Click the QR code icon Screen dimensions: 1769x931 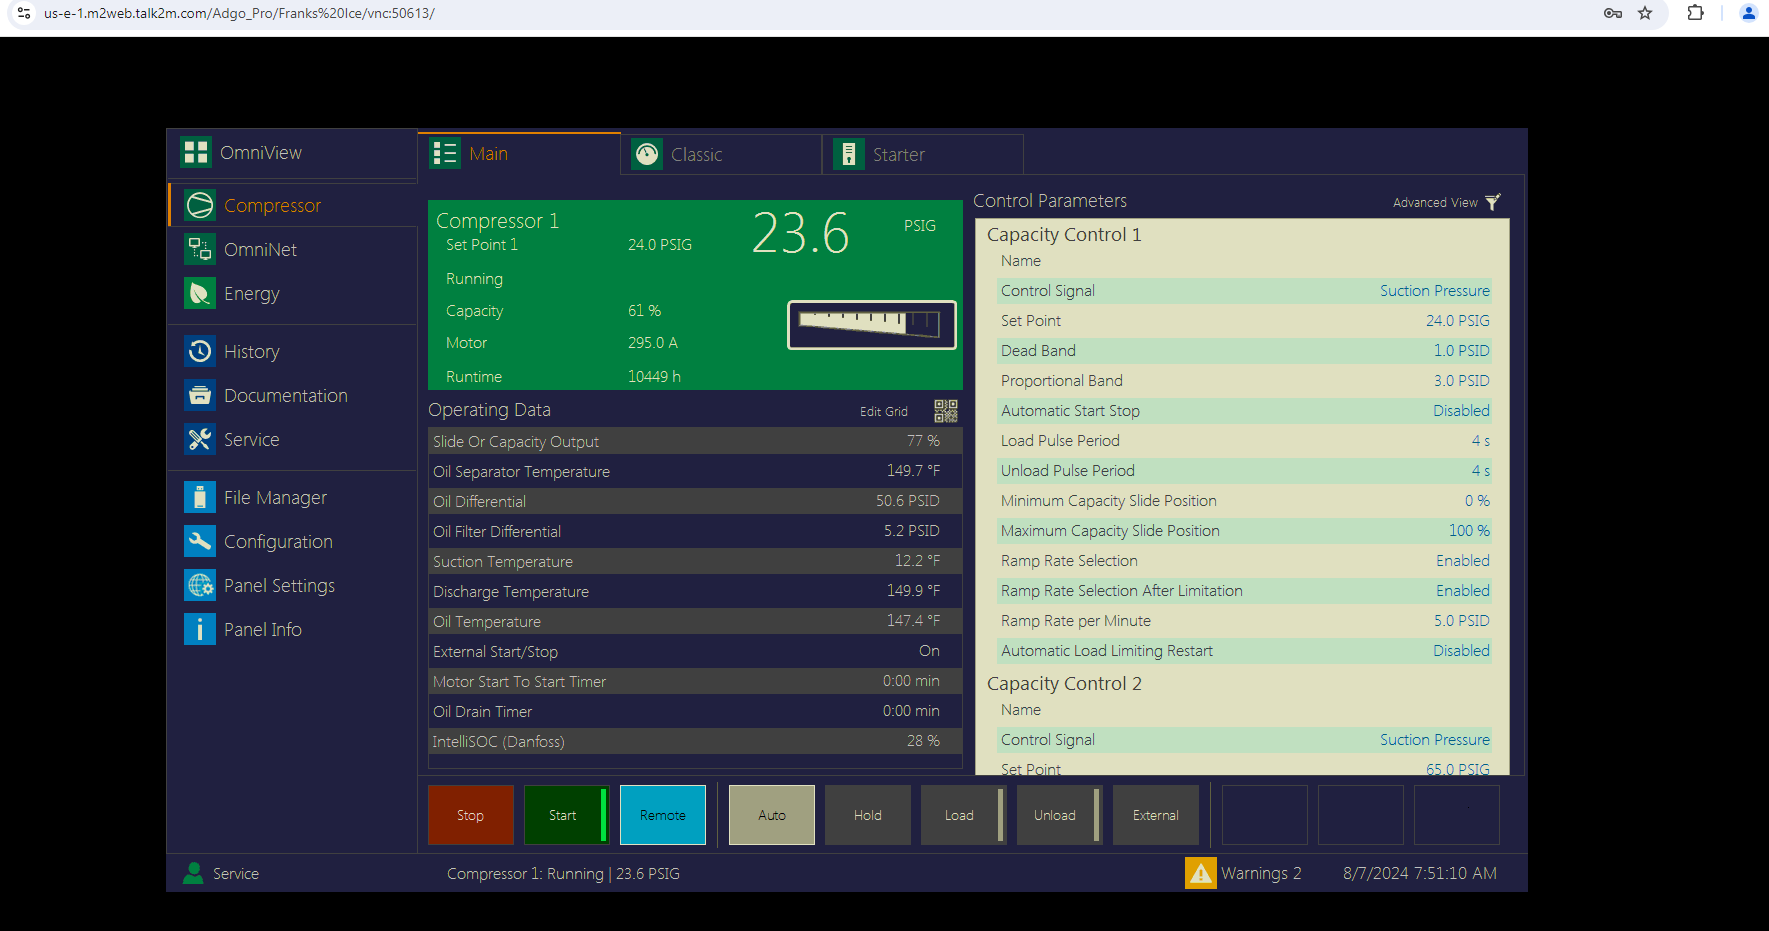click(945, 411)
